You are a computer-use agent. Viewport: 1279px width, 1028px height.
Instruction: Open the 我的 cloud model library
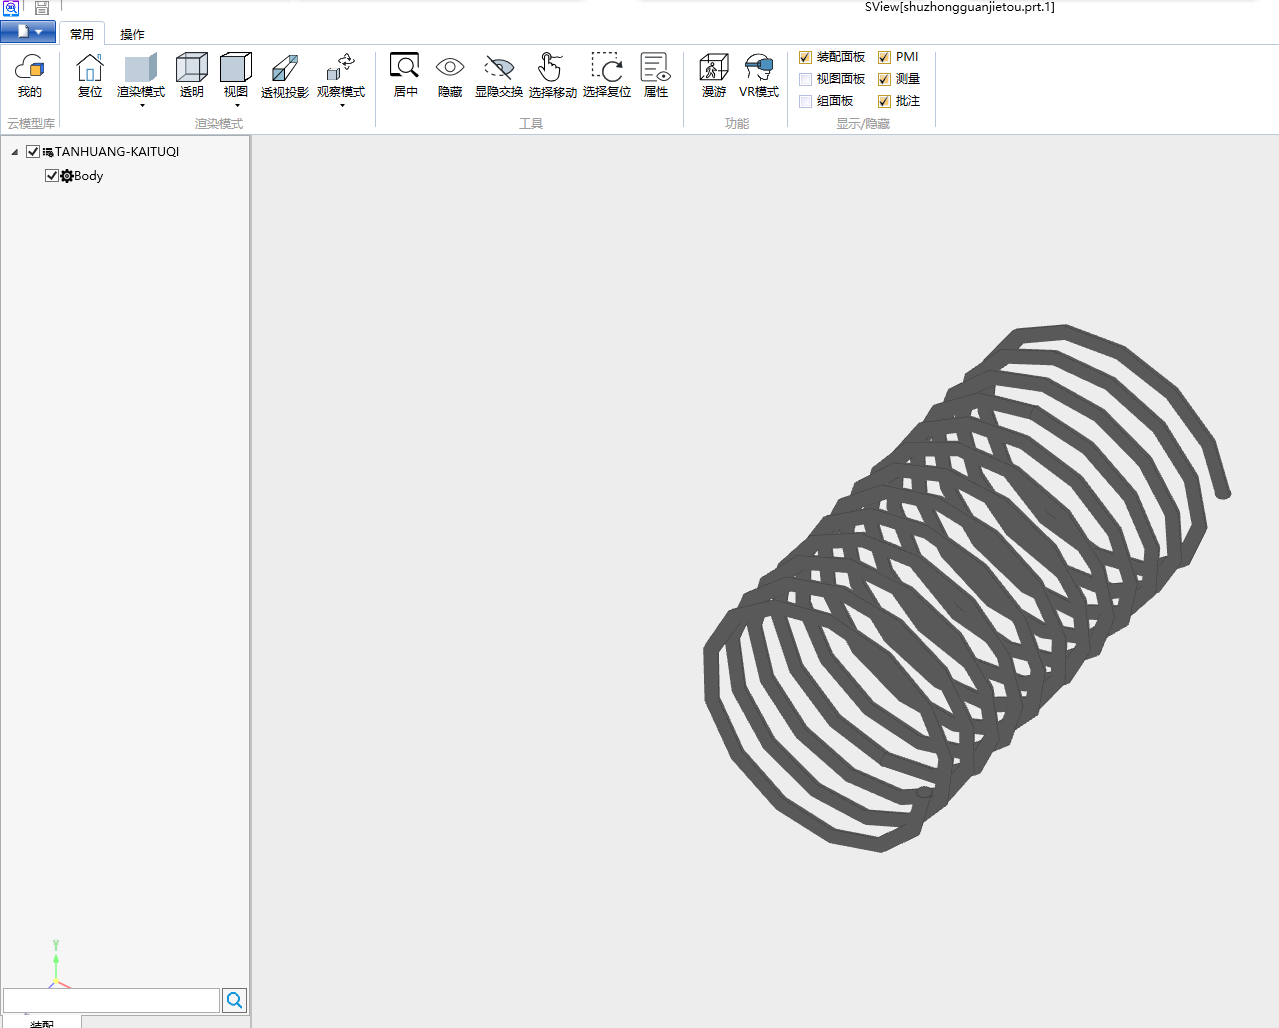pos(30,76)
